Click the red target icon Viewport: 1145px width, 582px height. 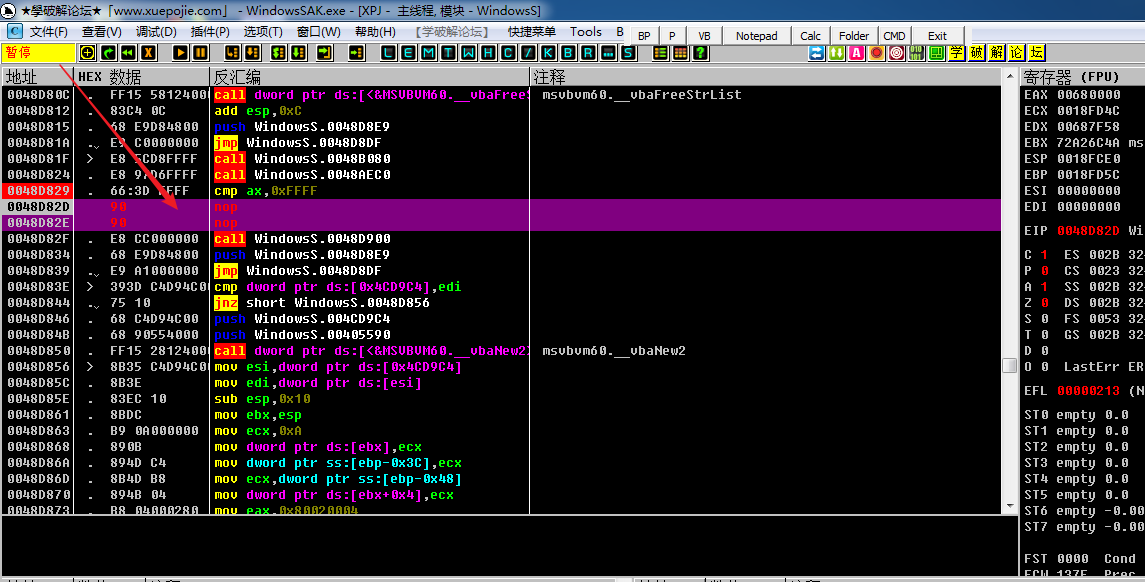coord(897,53)
